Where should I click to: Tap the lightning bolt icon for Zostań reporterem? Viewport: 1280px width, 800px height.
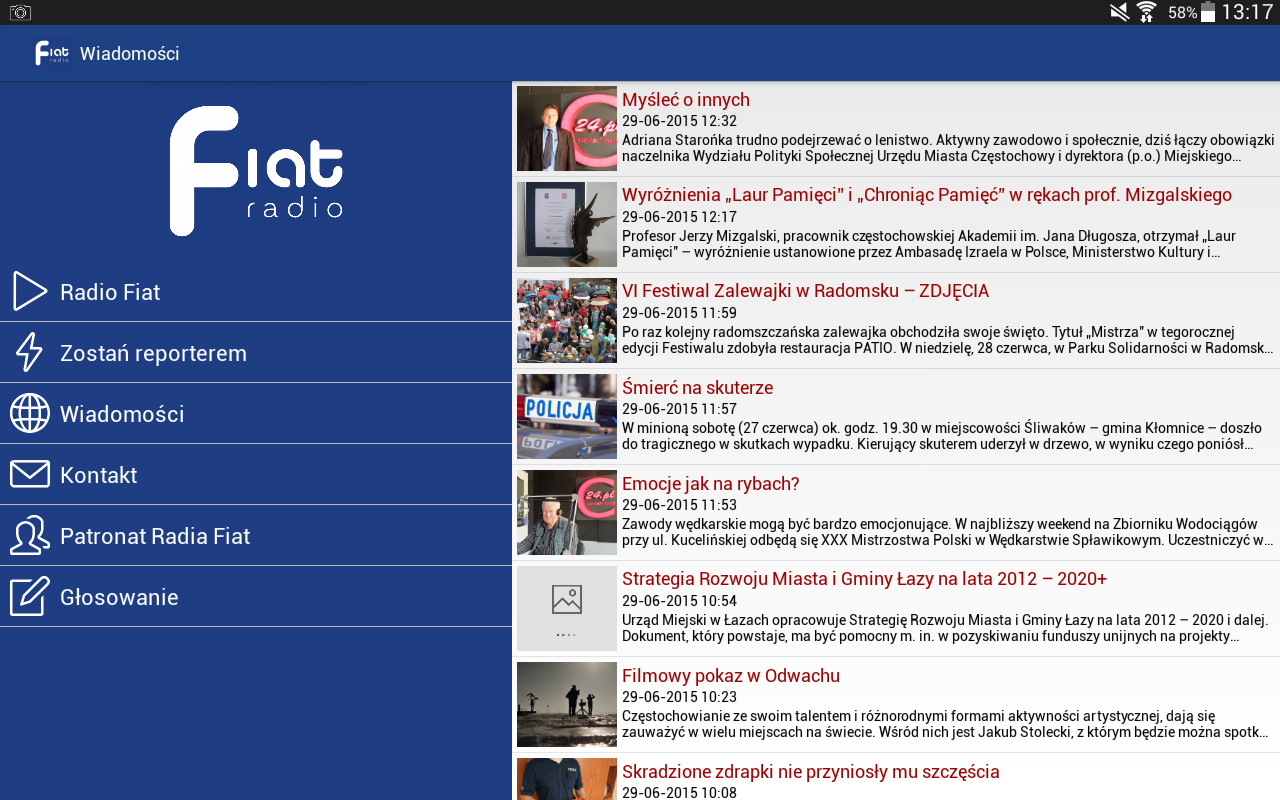pyautogui.click(x=30, y=353)
